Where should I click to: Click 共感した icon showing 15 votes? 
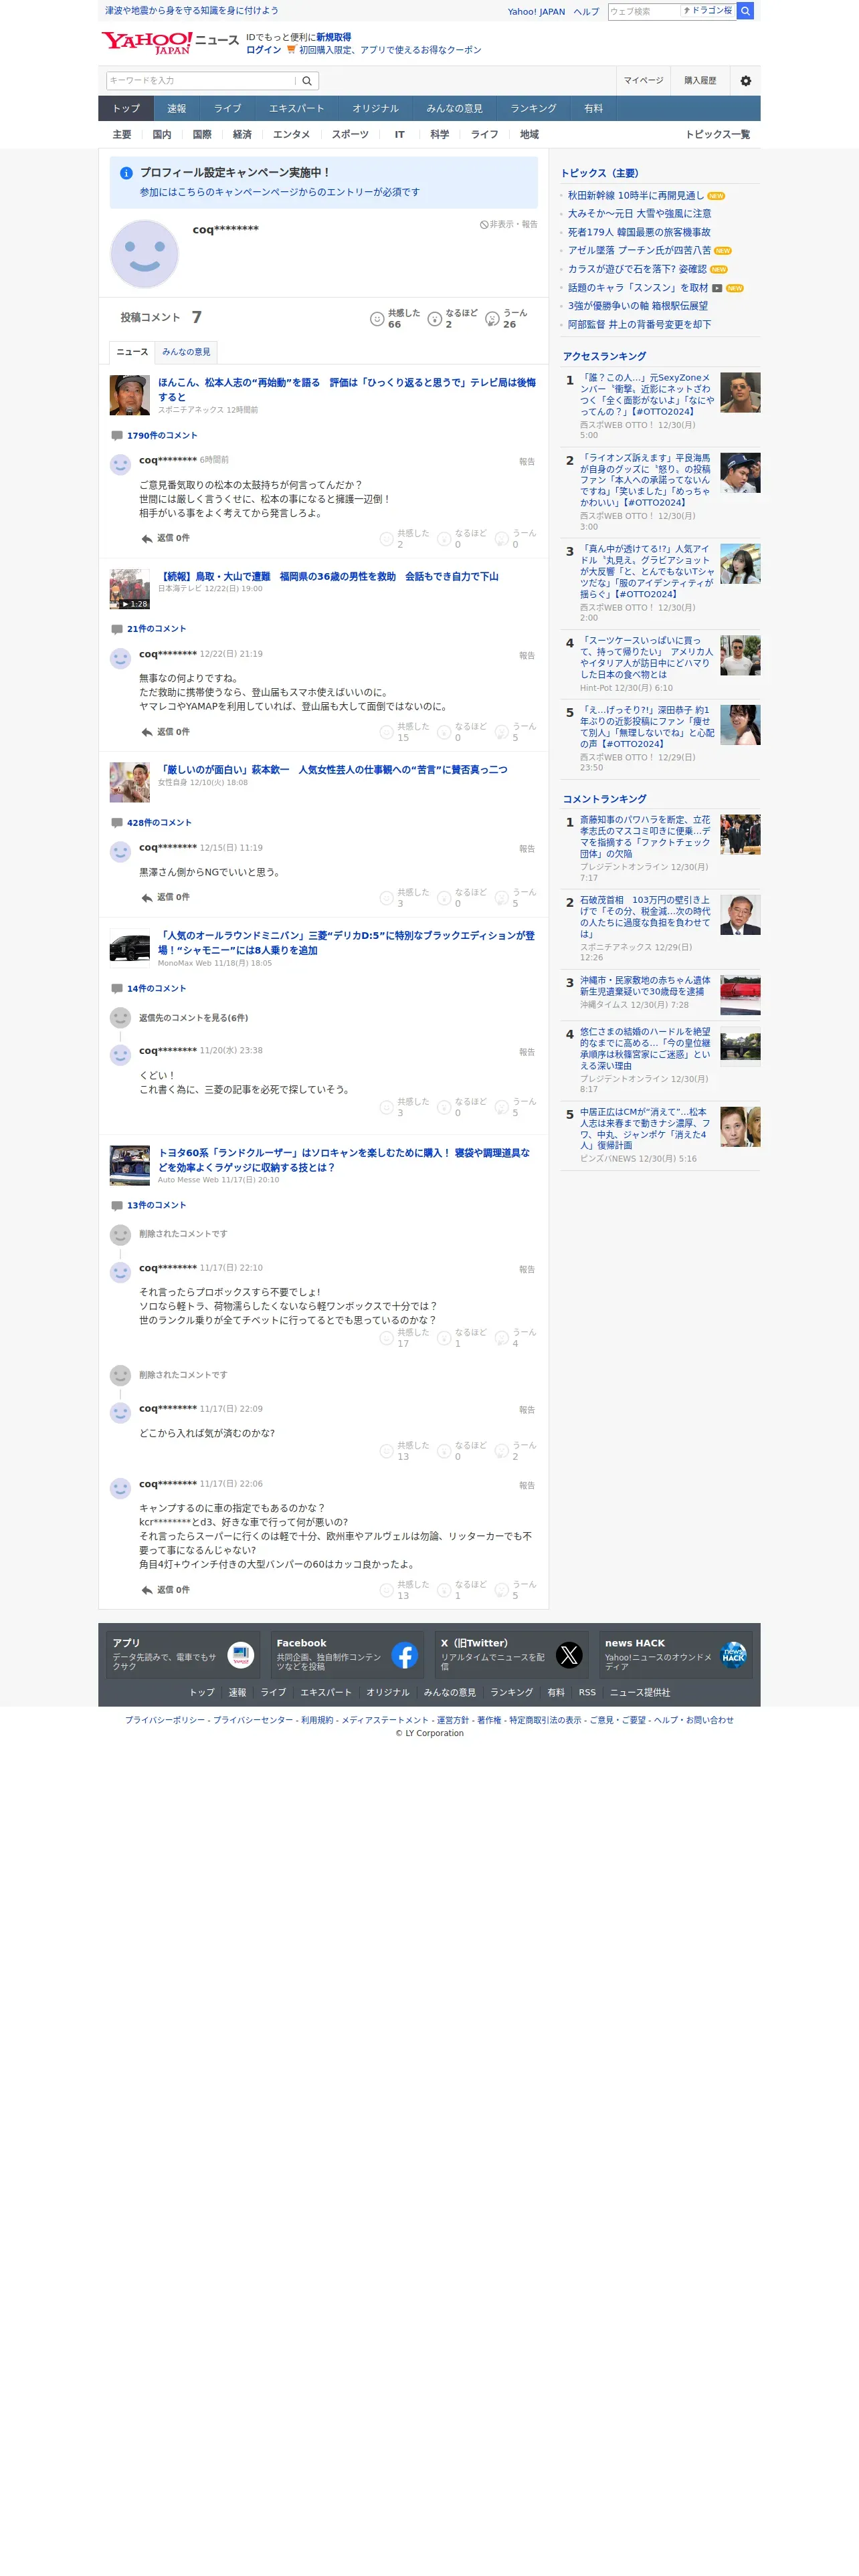tap(386, 733)
